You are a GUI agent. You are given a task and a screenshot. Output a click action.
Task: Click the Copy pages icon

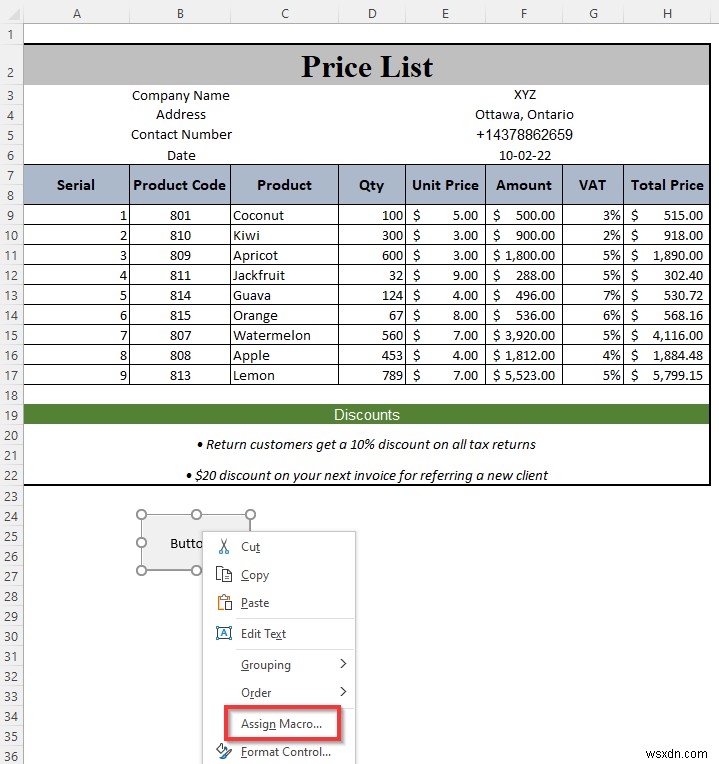tap(224, 574)
